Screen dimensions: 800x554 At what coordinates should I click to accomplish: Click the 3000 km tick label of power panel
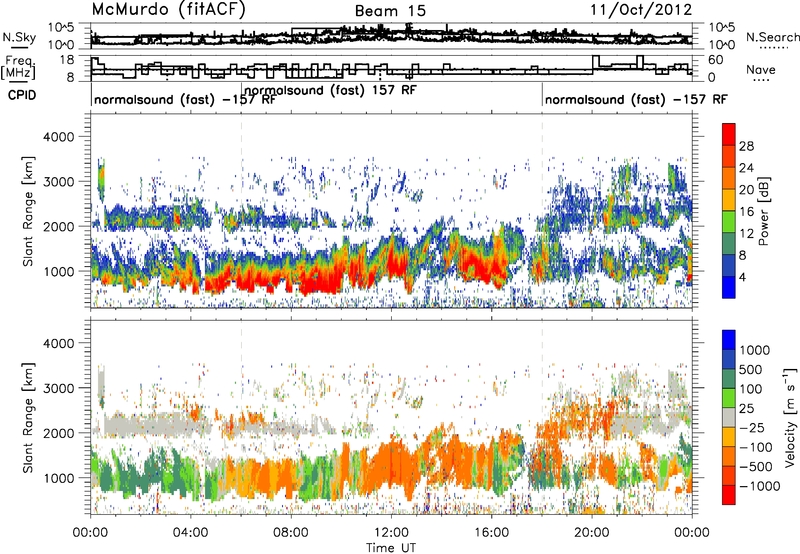(58, 182)
